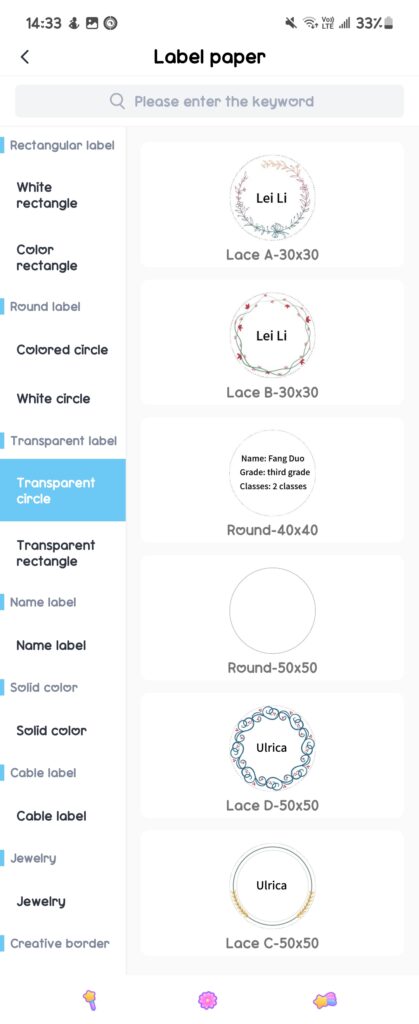Viewport: 419px width, 1024px height.
Task: Select the Round-40x40 label paper
Action: (272, 481)
